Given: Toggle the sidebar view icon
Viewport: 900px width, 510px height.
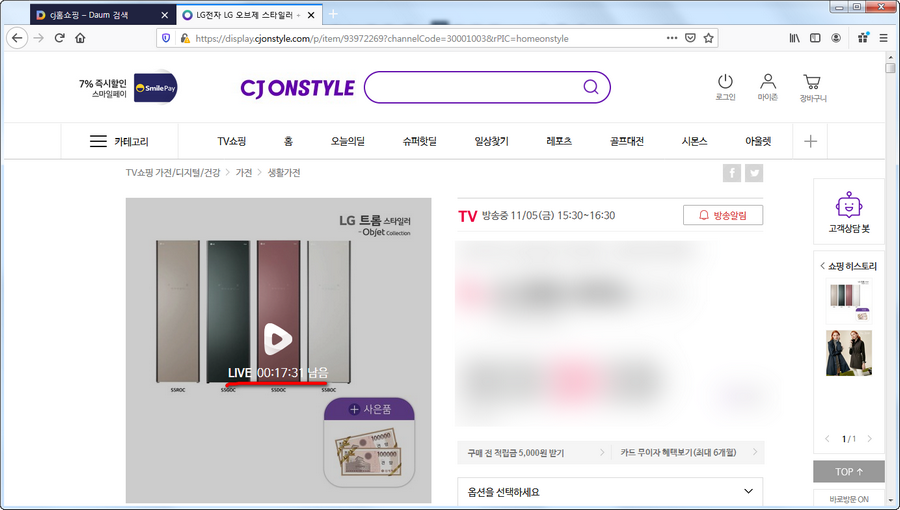Looking at the screenshot, I should (815, 38).
